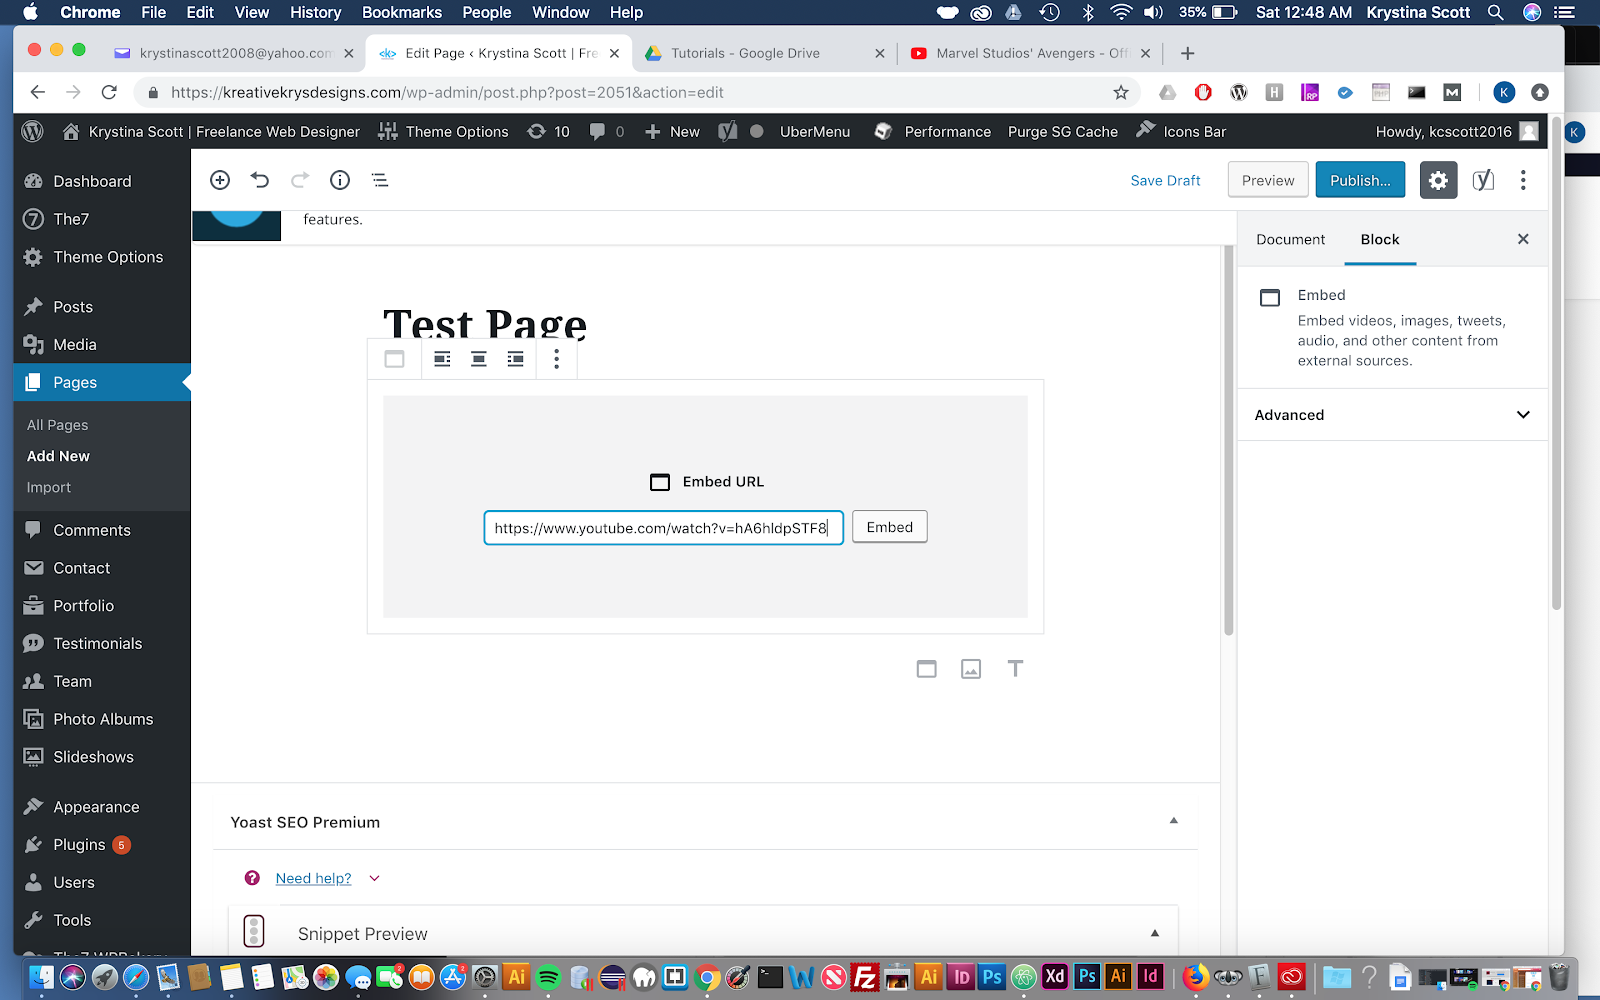The width and height of the screenshot is (1600, 1000).
Task: Open the editor more options menu
Action: [x=1523, y=180]
